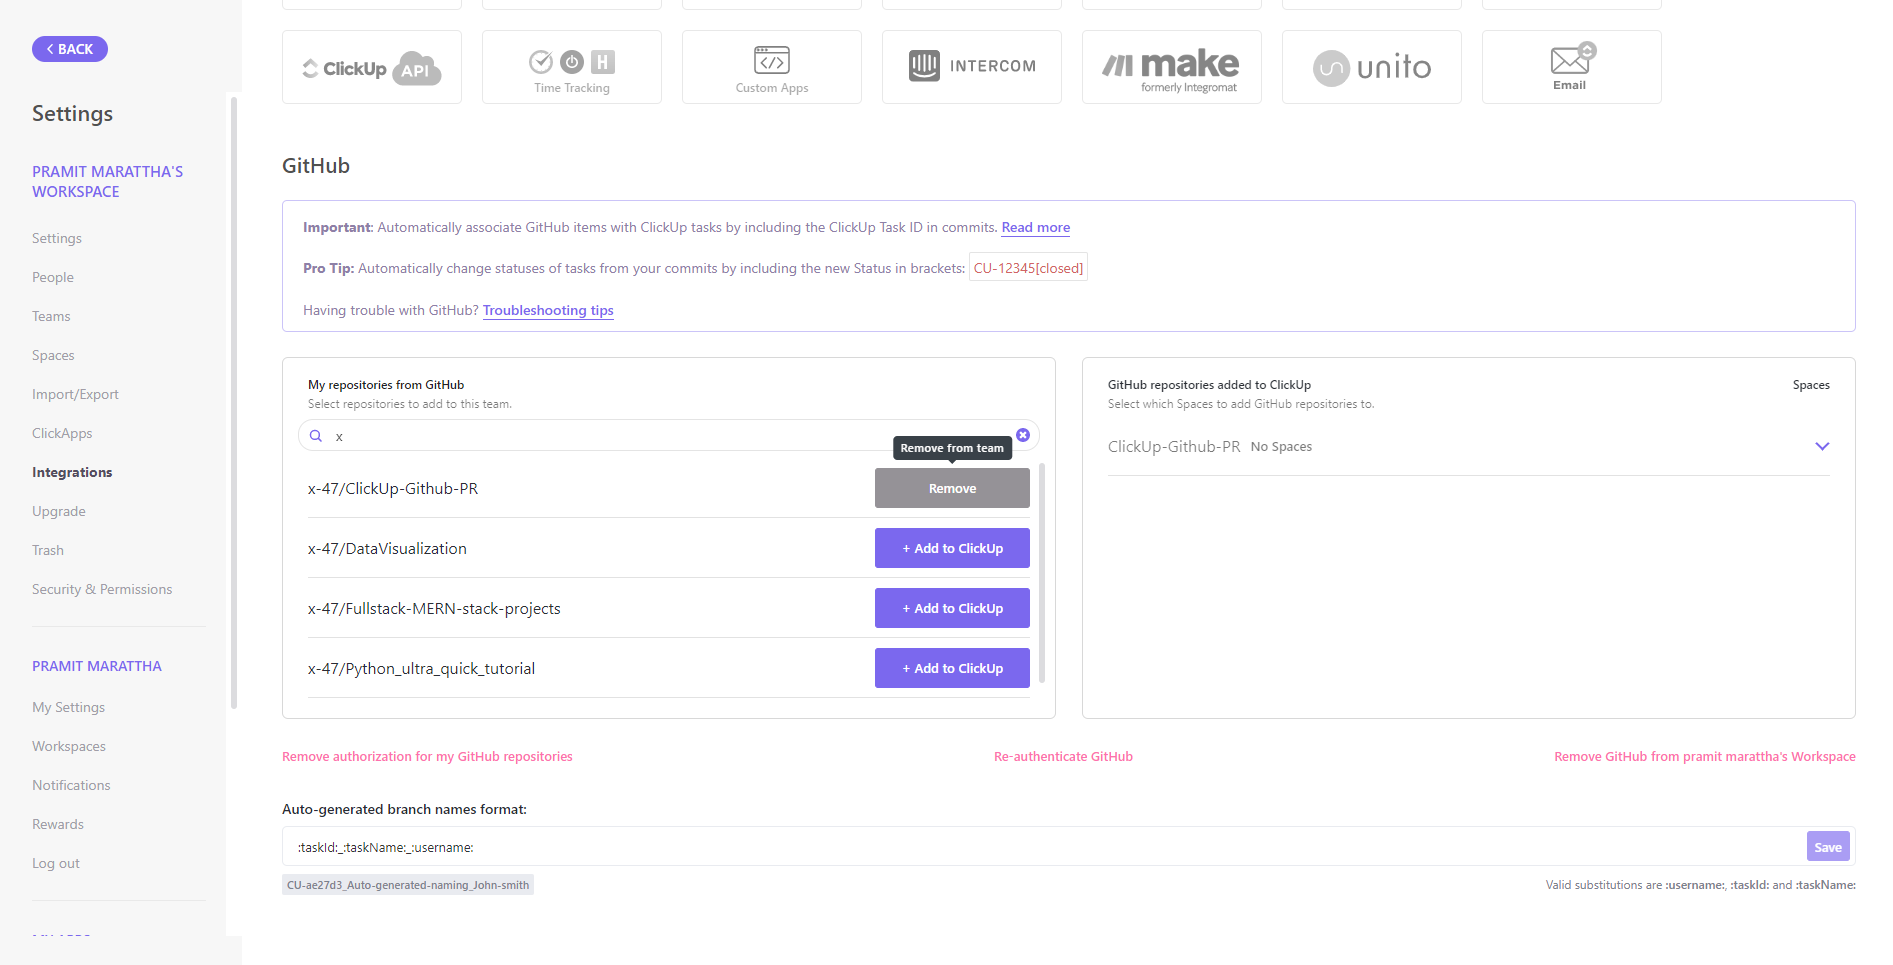Open the Unito integration tile
The width and height of the screenshot is (1893, 965).
[x=1371, y=68]
